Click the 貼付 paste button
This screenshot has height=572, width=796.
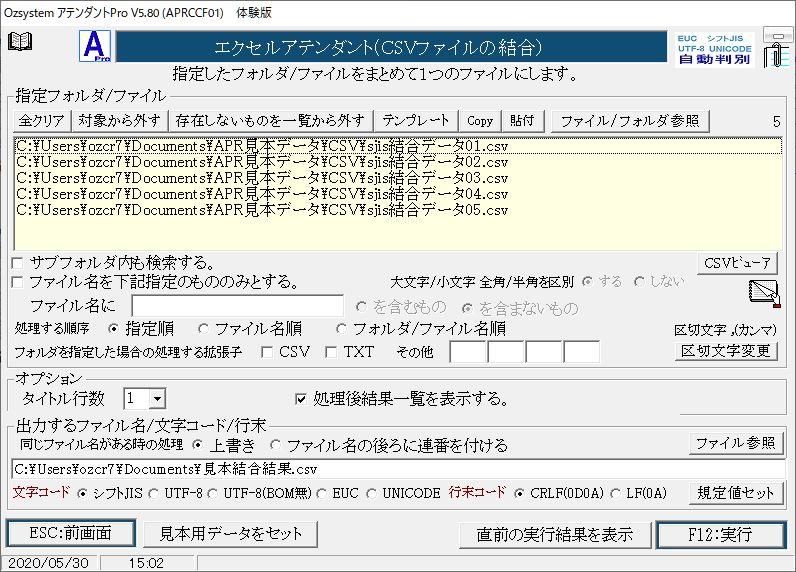pyautogui.click(x=522, y=121)
